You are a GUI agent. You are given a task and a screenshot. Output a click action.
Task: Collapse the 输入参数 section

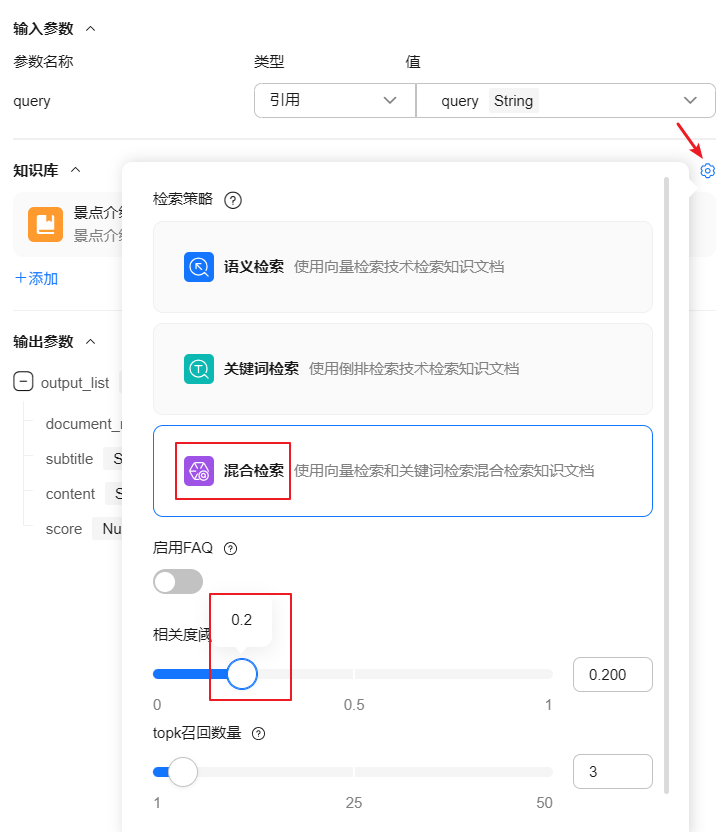[91, 29]
